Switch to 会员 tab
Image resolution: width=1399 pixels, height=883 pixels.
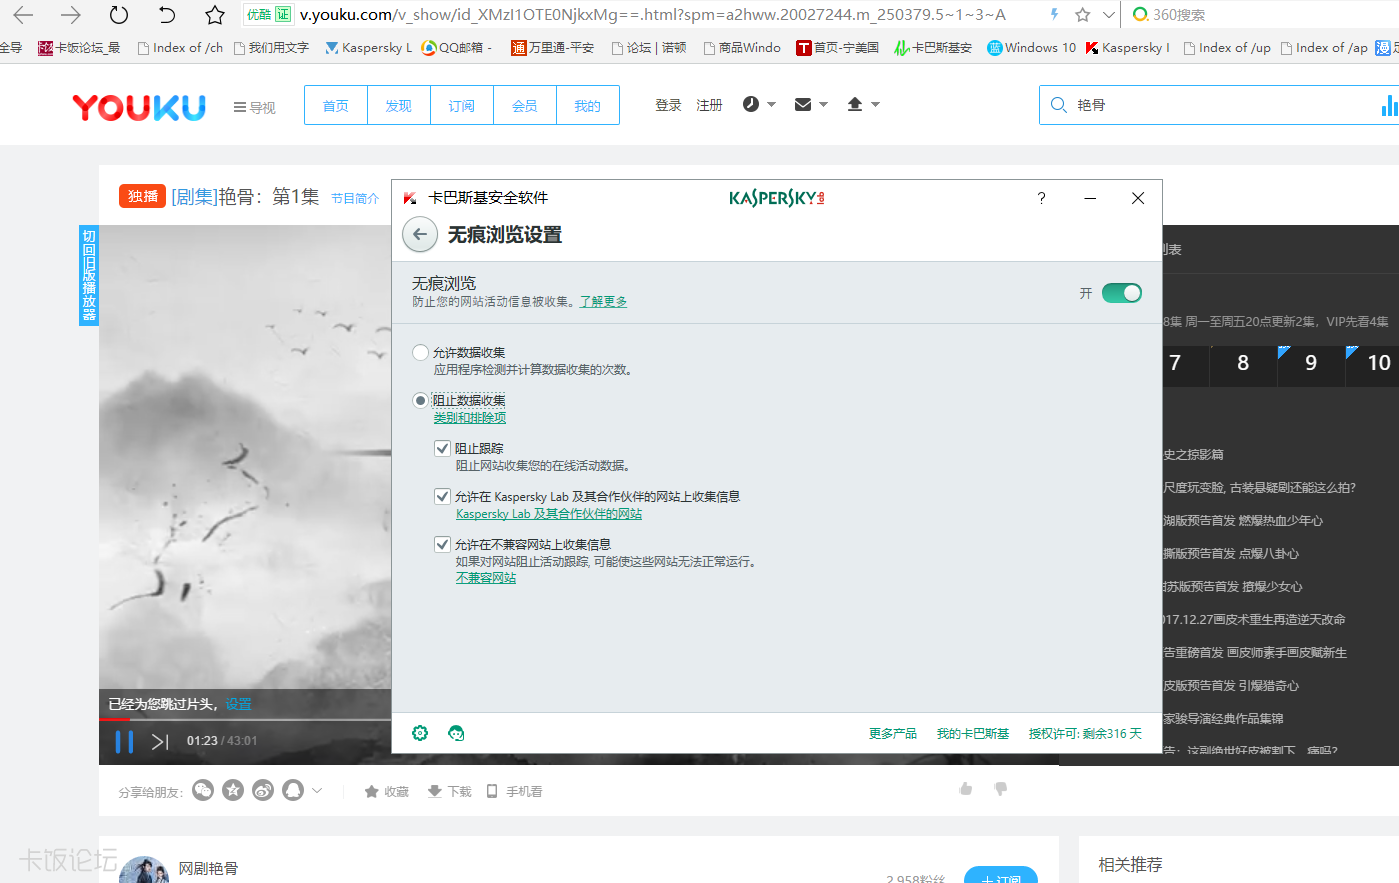click(x=525, y=105)
